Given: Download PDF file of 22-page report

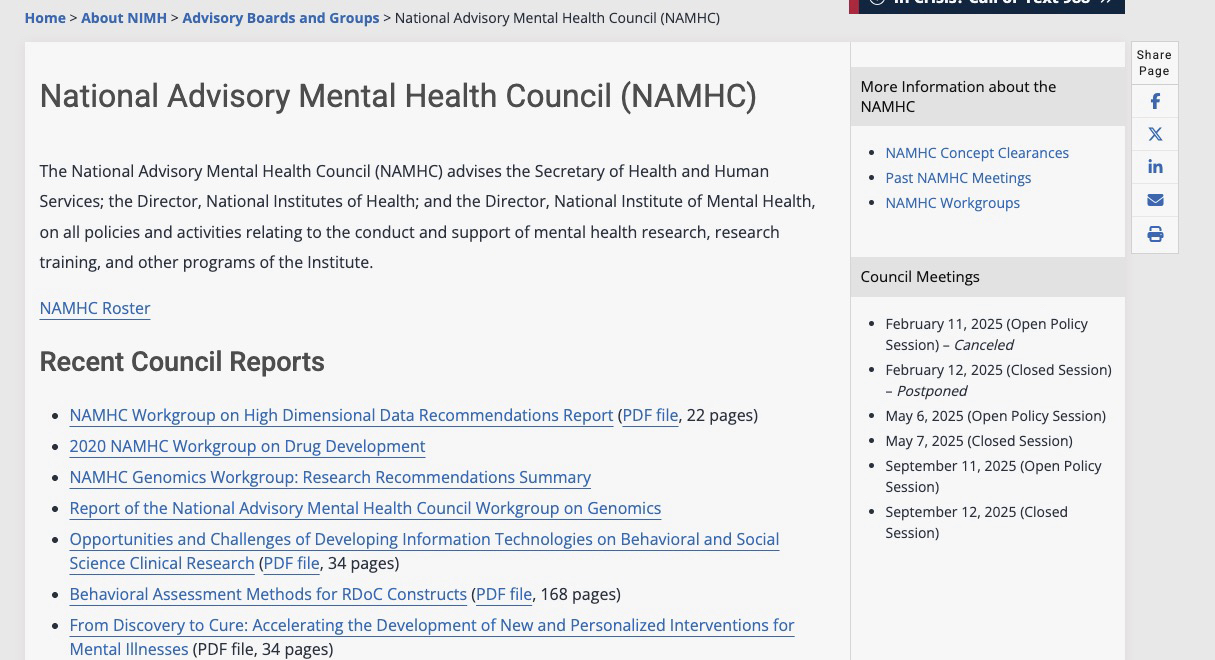Looking at the screenshot, I should coord(650,415).
